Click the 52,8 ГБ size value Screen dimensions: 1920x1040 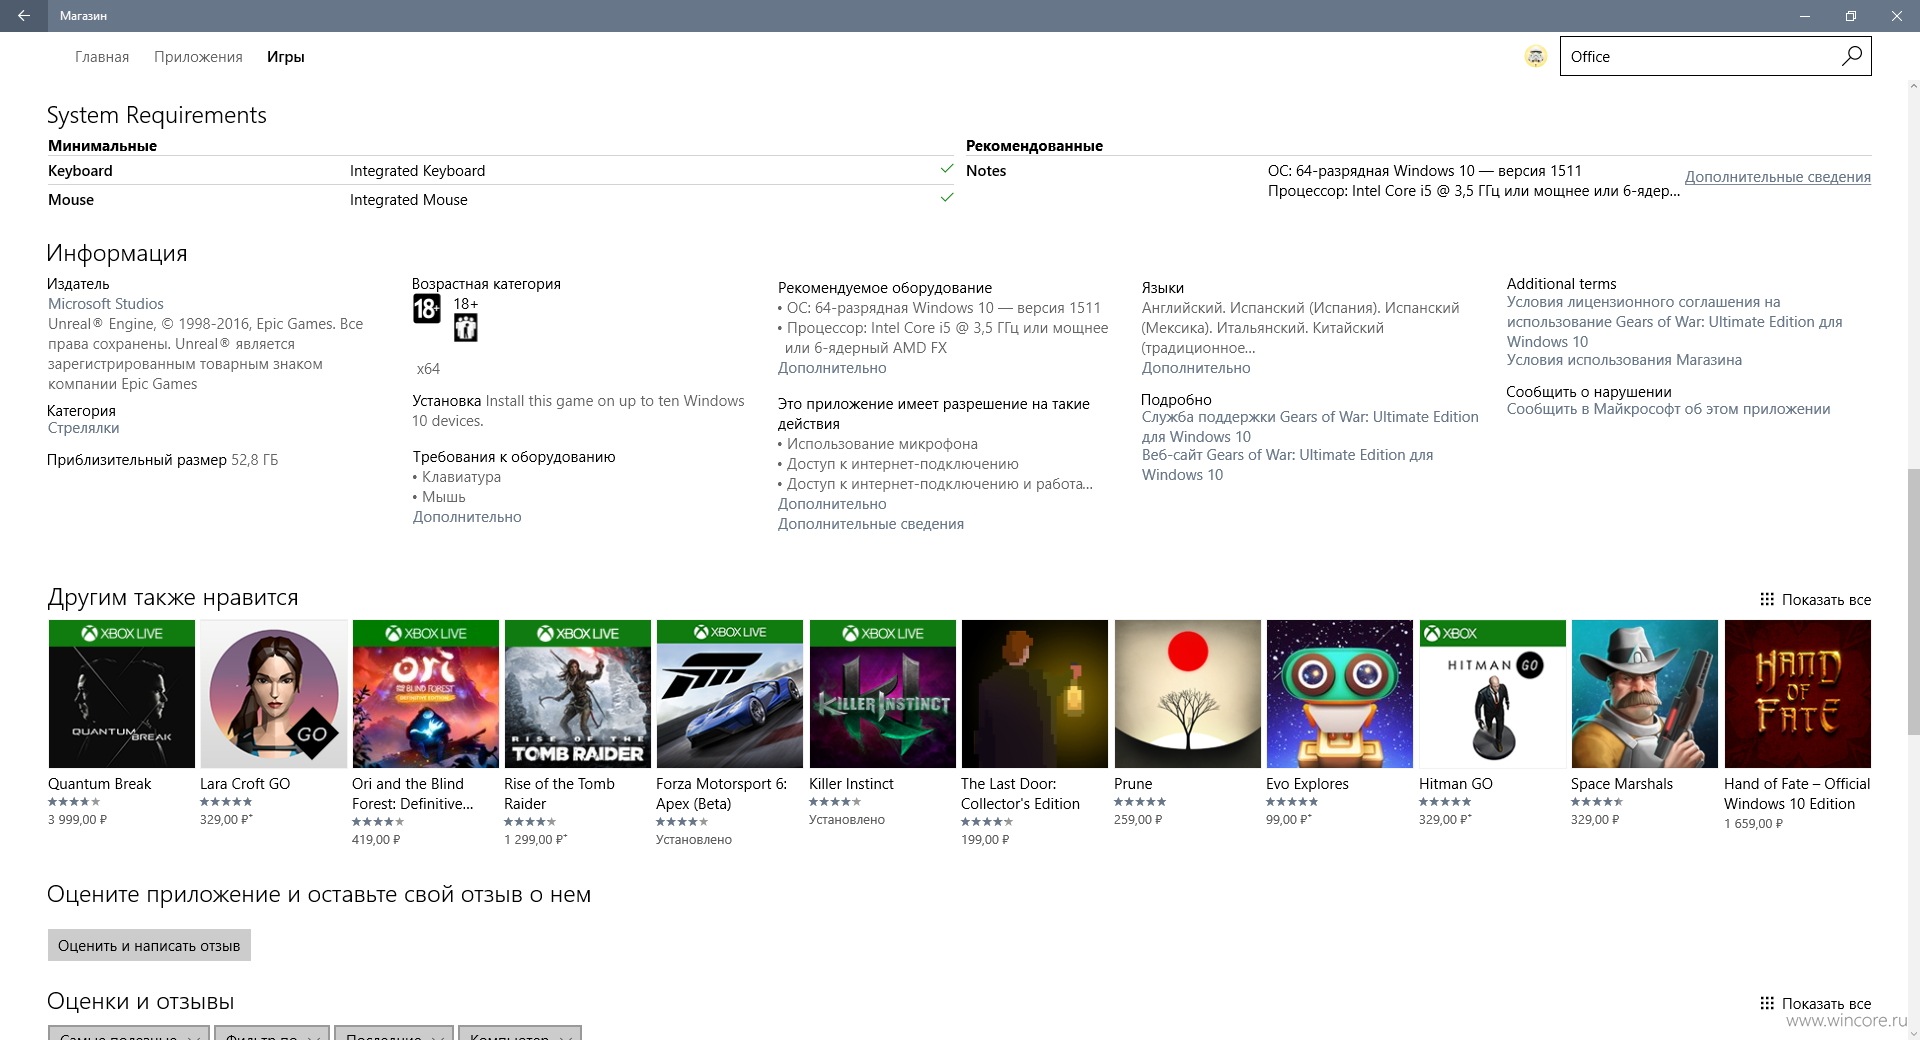pos(254,460)
